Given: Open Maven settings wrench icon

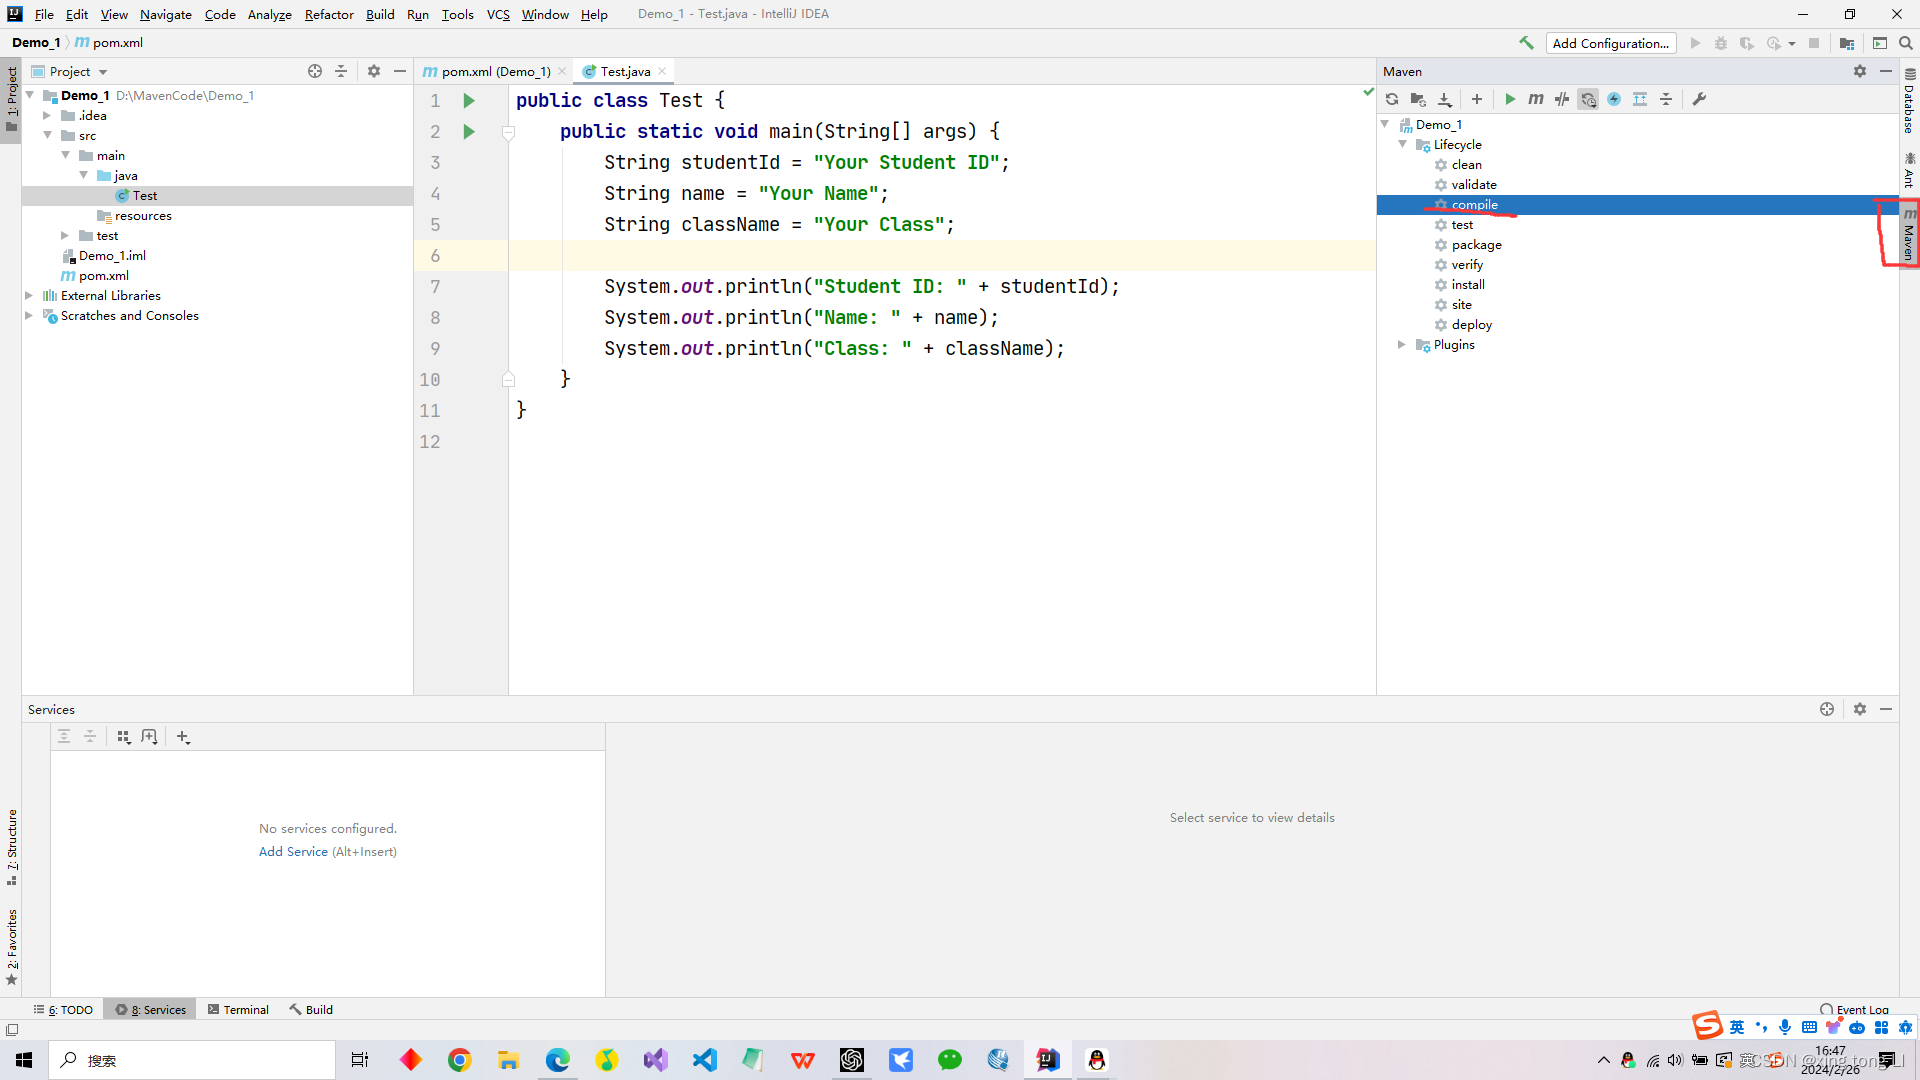Looking at the screenshot, I should click(1699, 99).
